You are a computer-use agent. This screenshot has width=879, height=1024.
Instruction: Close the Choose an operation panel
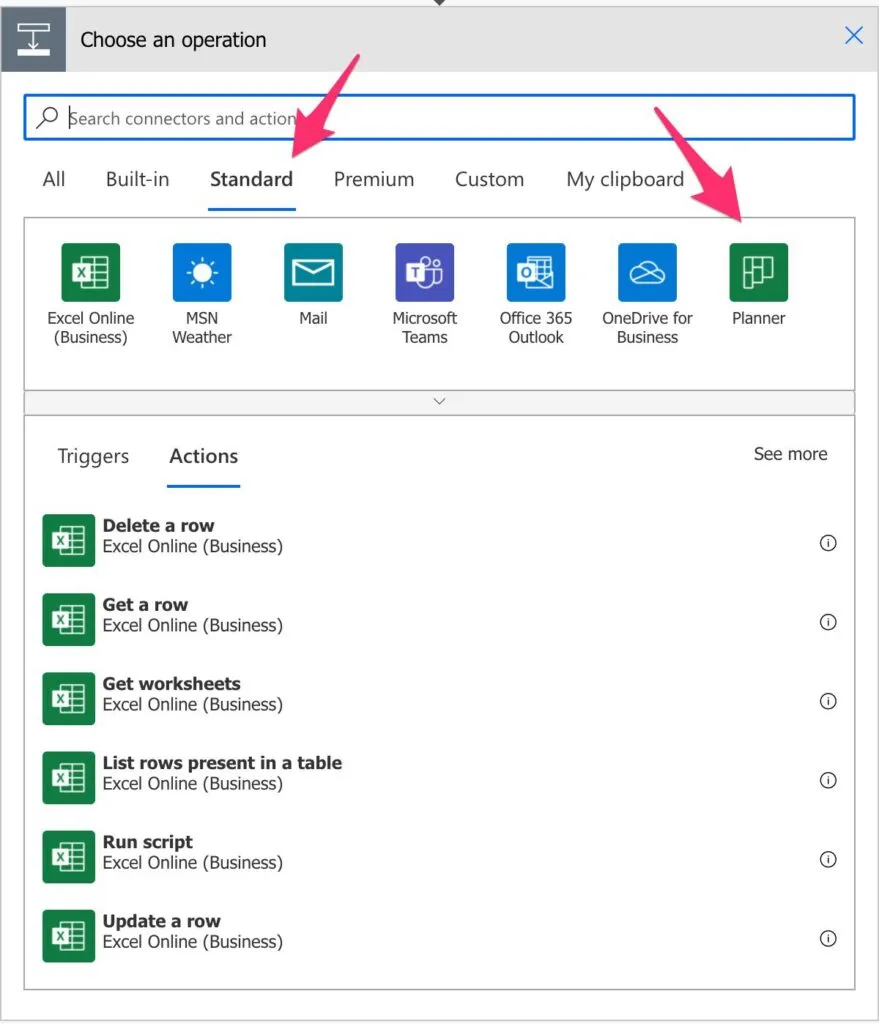click(853, 36)
